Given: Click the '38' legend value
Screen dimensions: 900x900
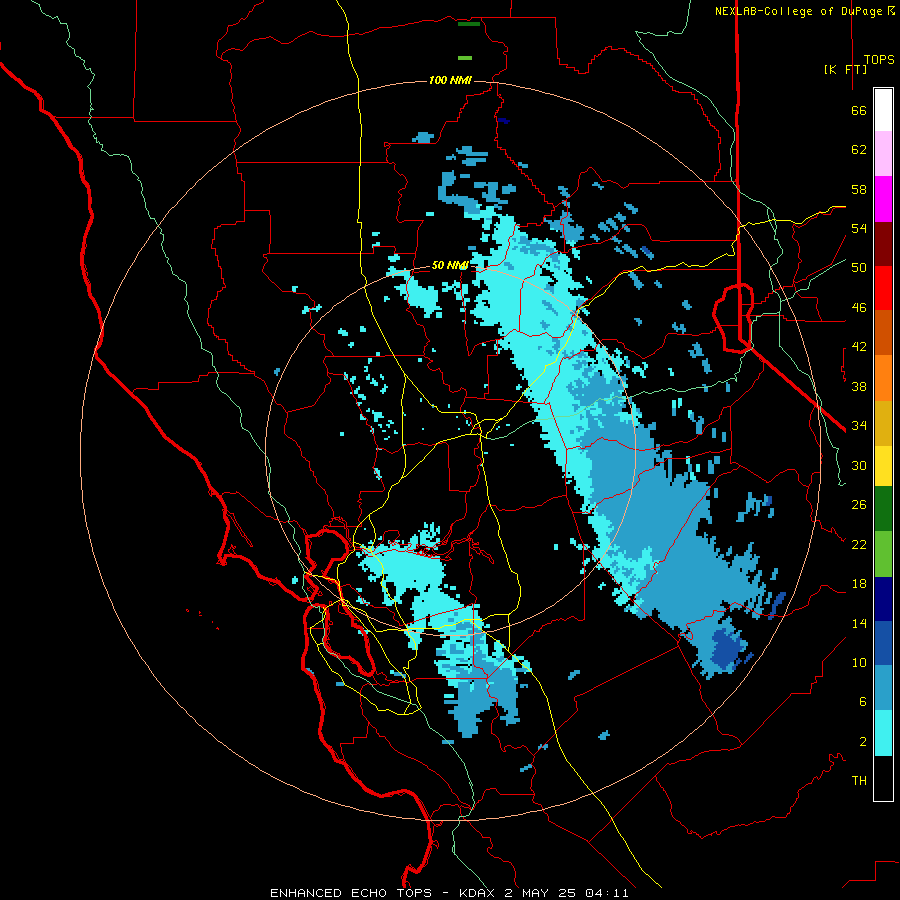Looking at the screenshot, I should point(859,386).
